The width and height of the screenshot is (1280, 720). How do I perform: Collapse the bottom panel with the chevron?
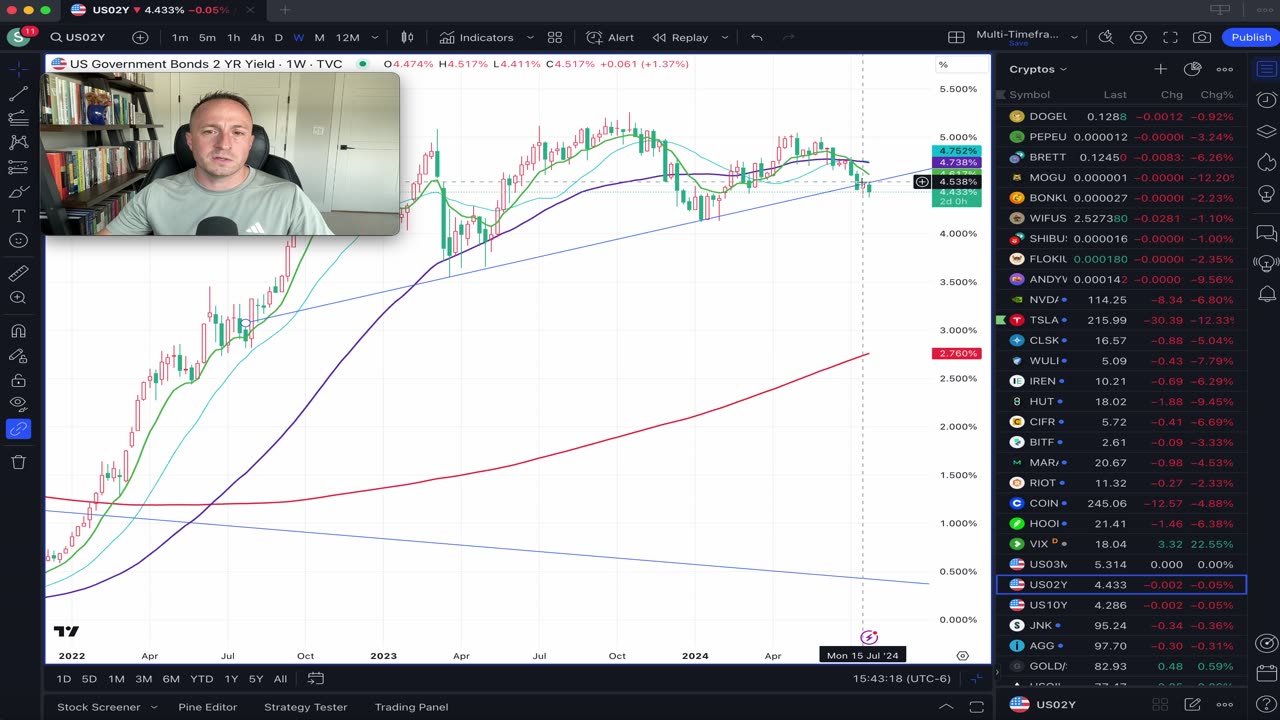coord(946,707)
